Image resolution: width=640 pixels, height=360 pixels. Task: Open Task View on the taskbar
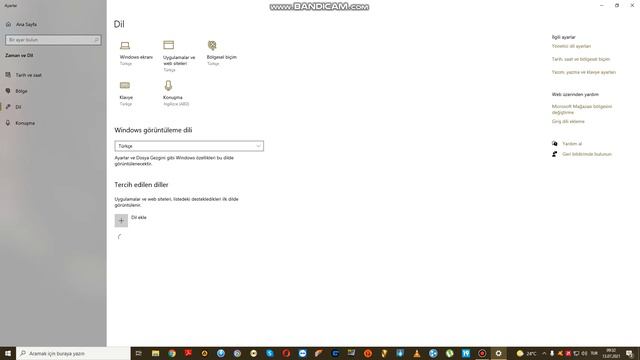(139, 353)
